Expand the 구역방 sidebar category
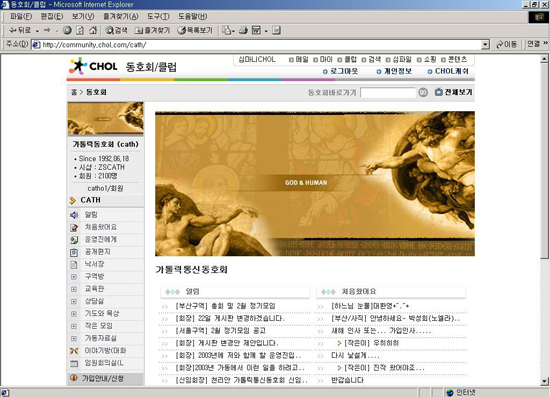Image resolution: width=550 pixels, height=397 pixels. coord(74,277)
